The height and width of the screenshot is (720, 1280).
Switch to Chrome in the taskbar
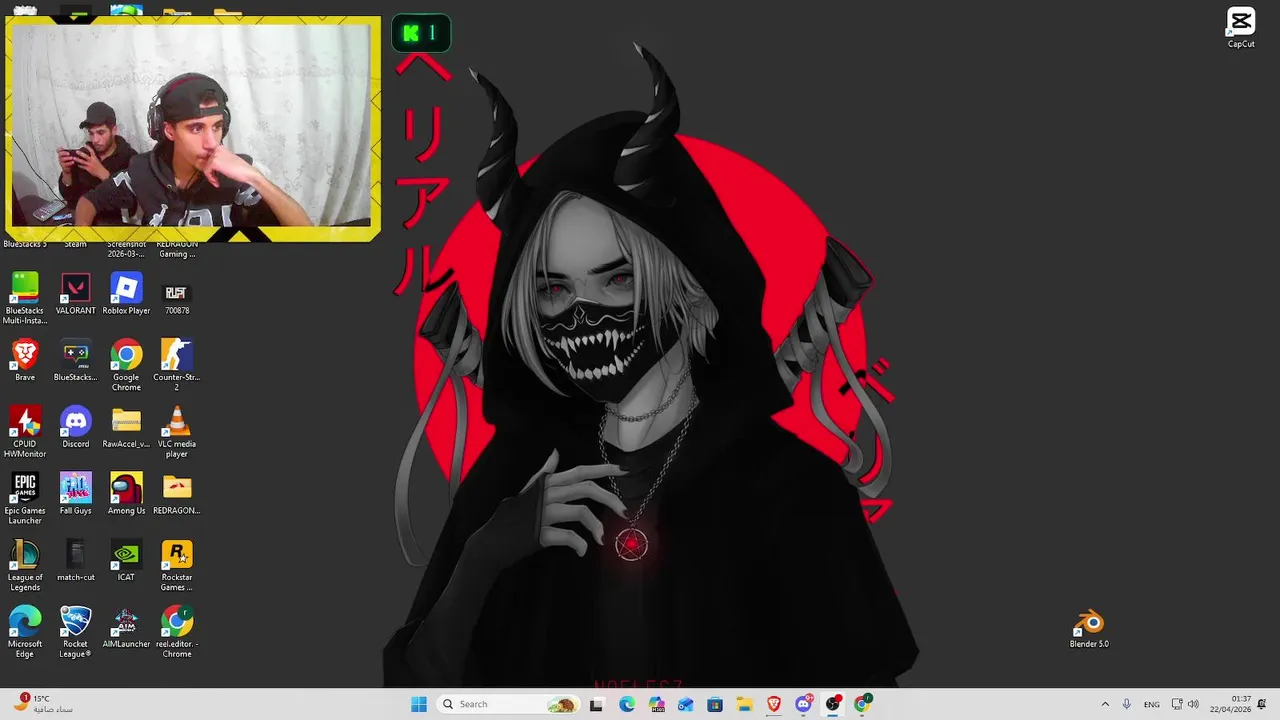862,704
